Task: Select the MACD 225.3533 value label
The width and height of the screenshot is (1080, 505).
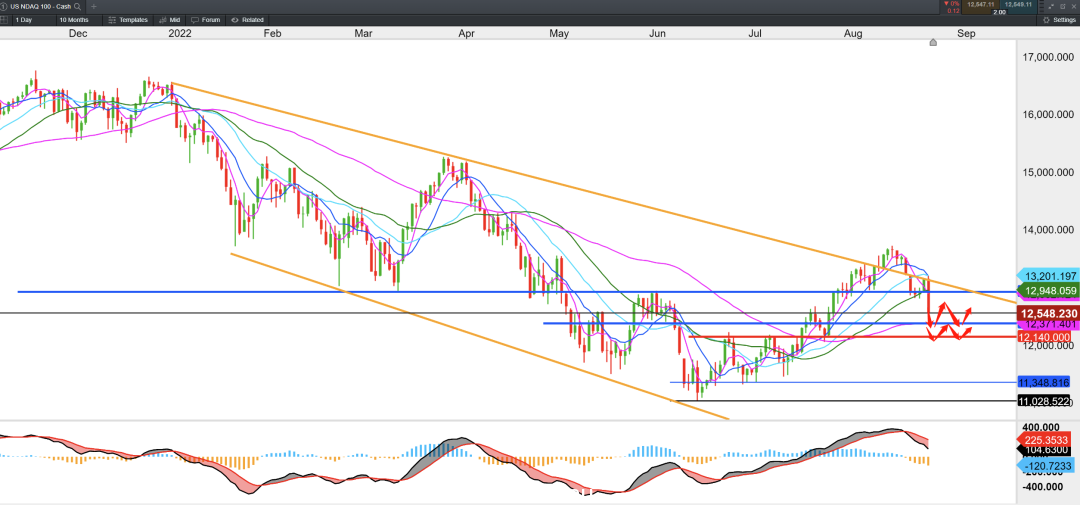Action: coord(1046,440)
